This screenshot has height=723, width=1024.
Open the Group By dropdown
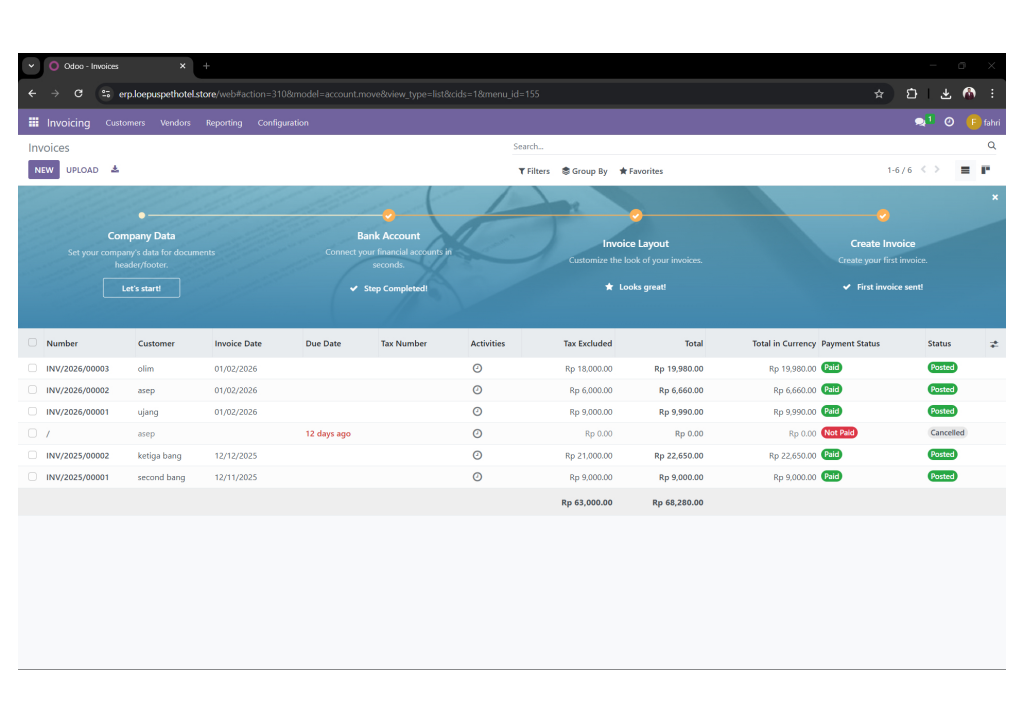coord(584,171)
